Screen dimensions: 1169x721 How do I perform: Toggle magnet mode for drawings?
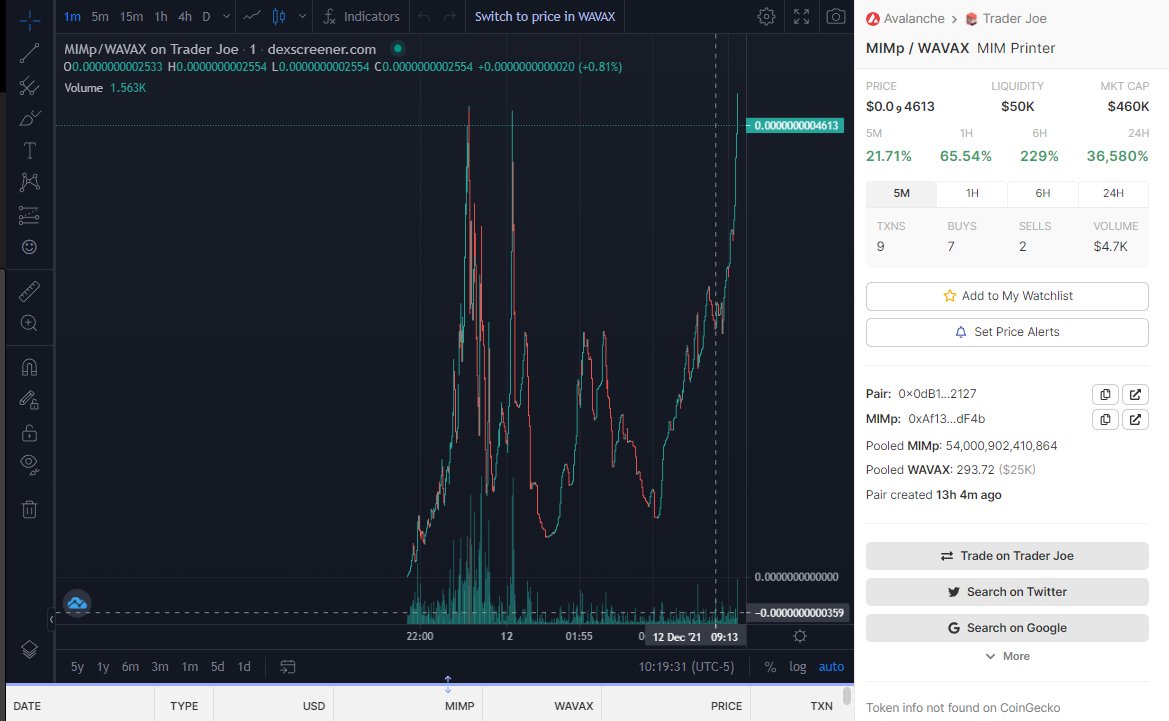pos(29,367)
